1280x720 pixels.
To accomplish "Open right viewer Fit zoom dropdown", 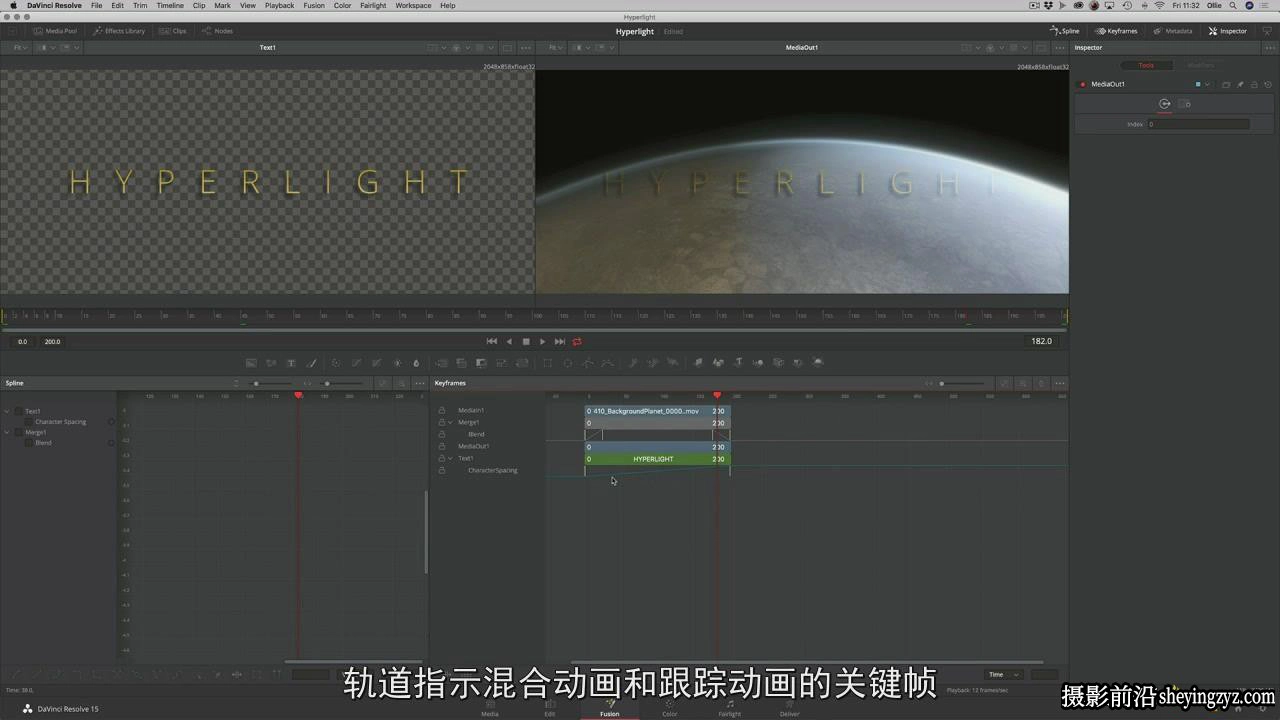I will tap(554, 47).
